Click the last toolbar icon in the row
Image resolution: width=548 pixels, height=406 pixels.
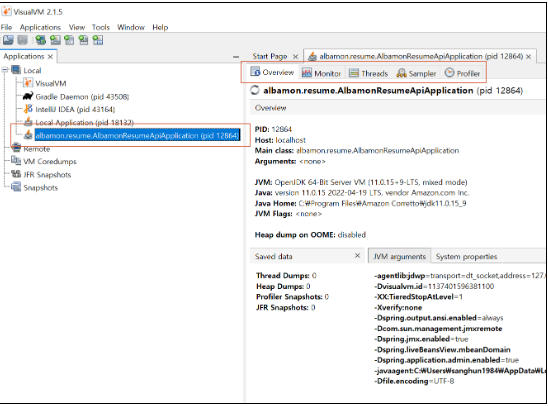coord(98,40)
